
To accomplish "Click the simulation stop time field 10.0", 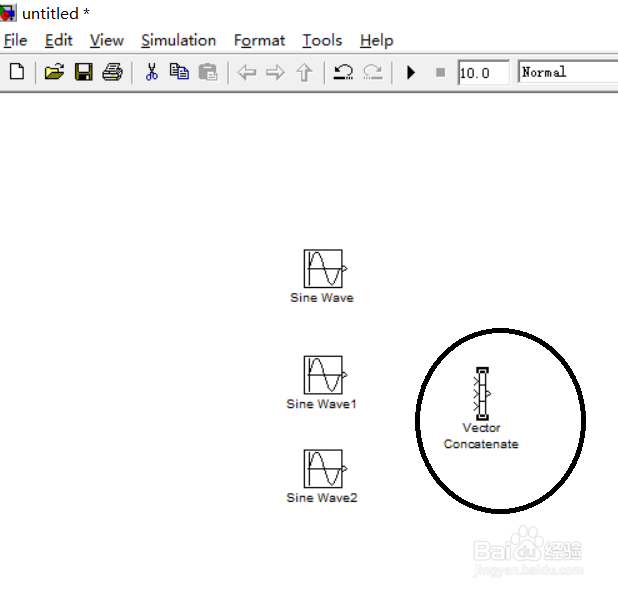I will (x=484, y=73).
